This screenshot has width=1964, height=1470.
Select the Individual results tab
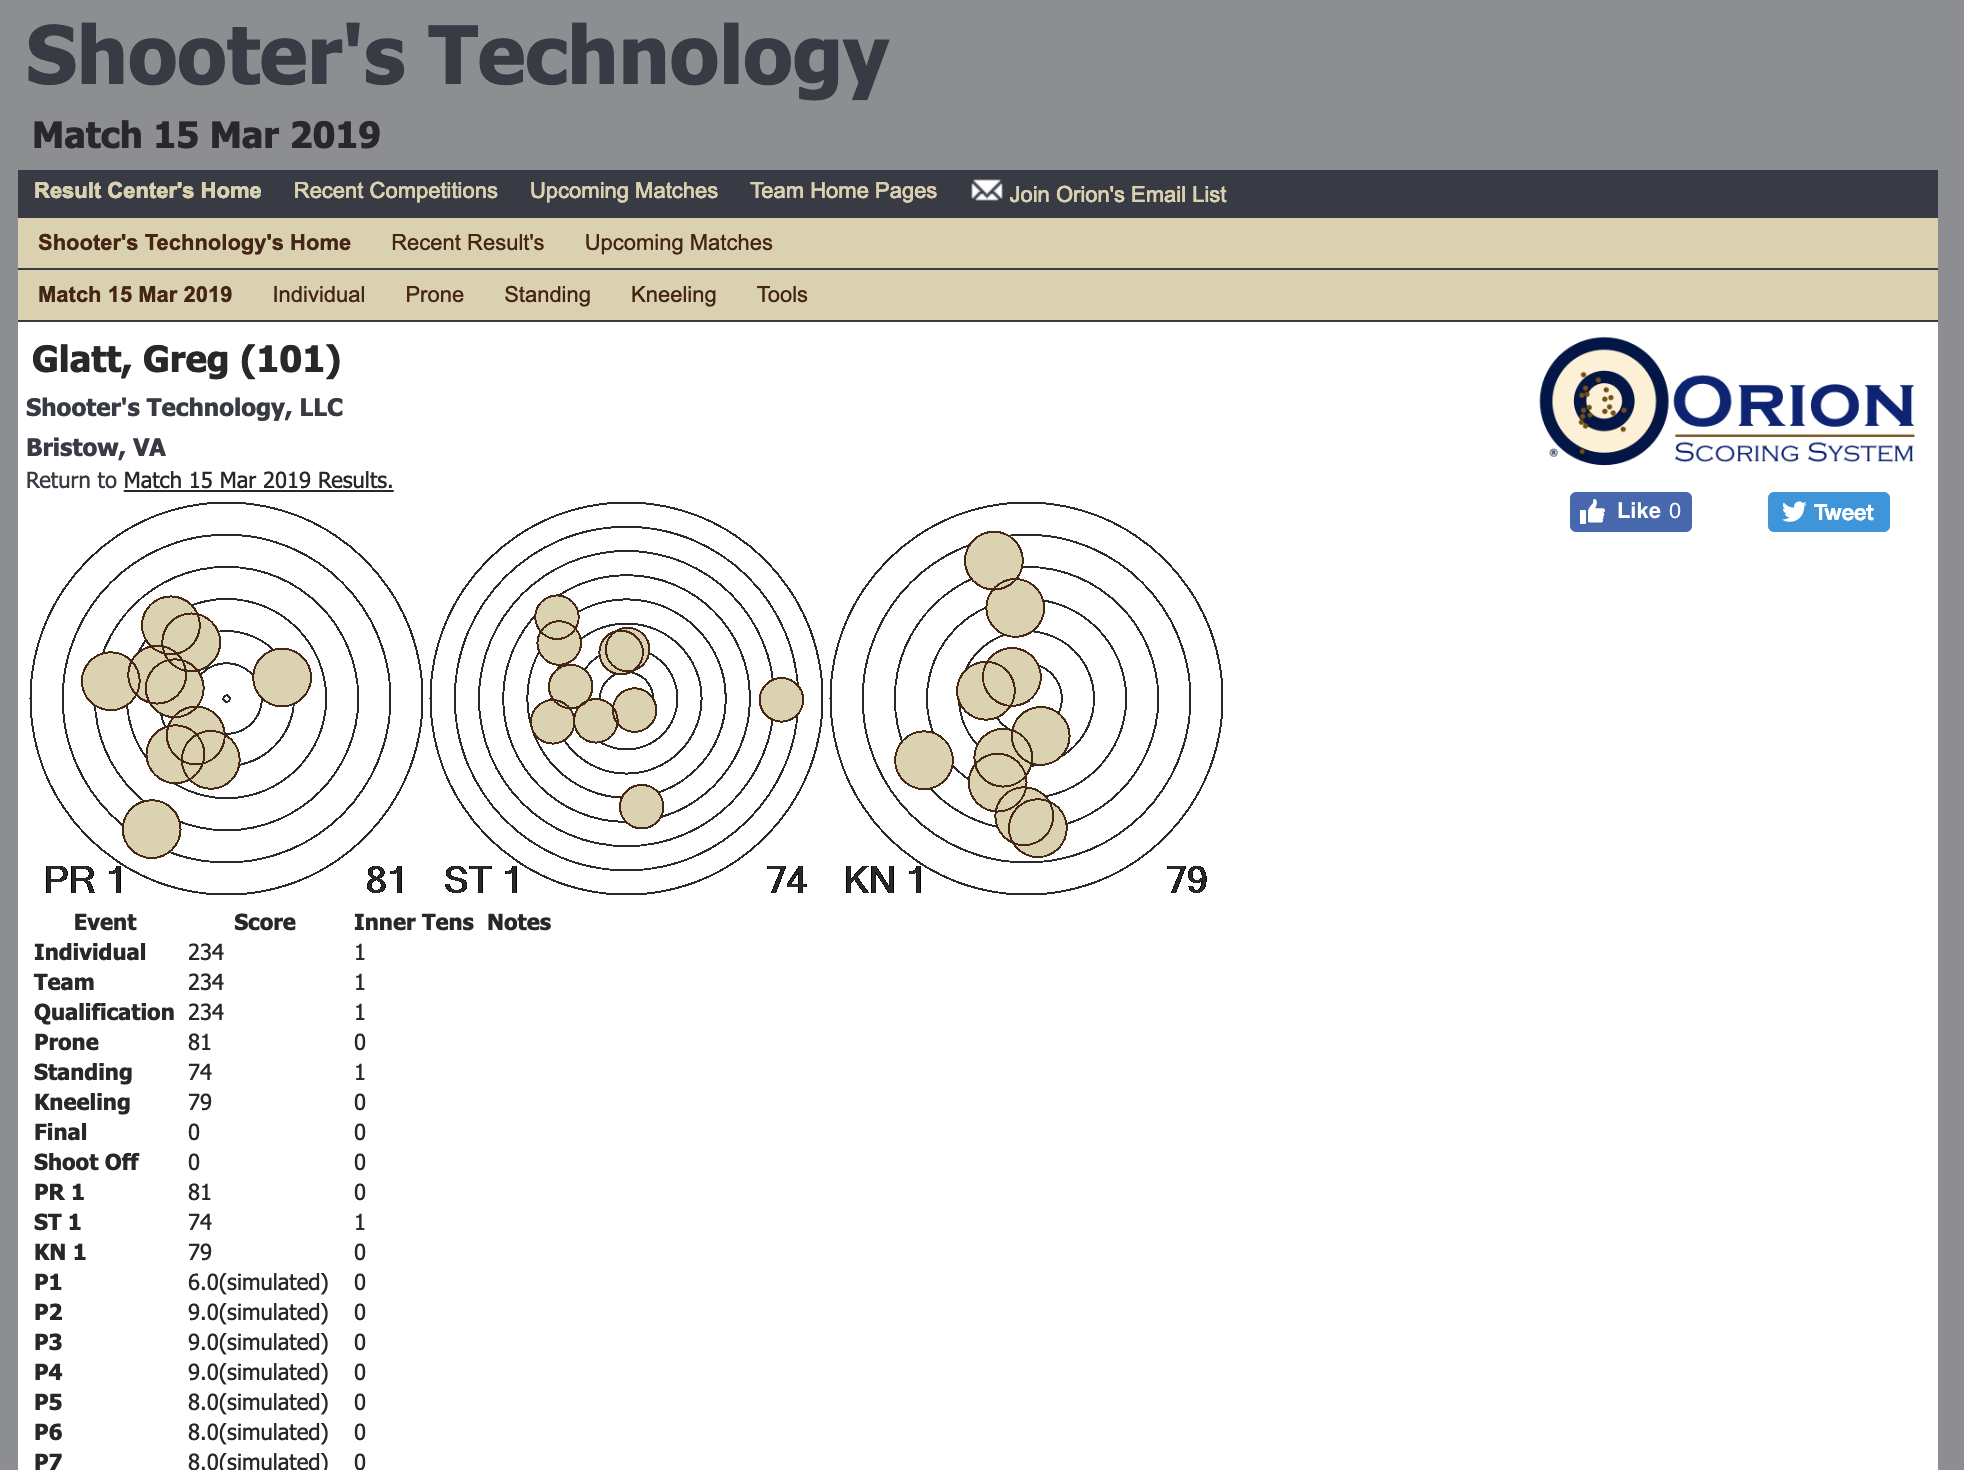tap(318, 295)
